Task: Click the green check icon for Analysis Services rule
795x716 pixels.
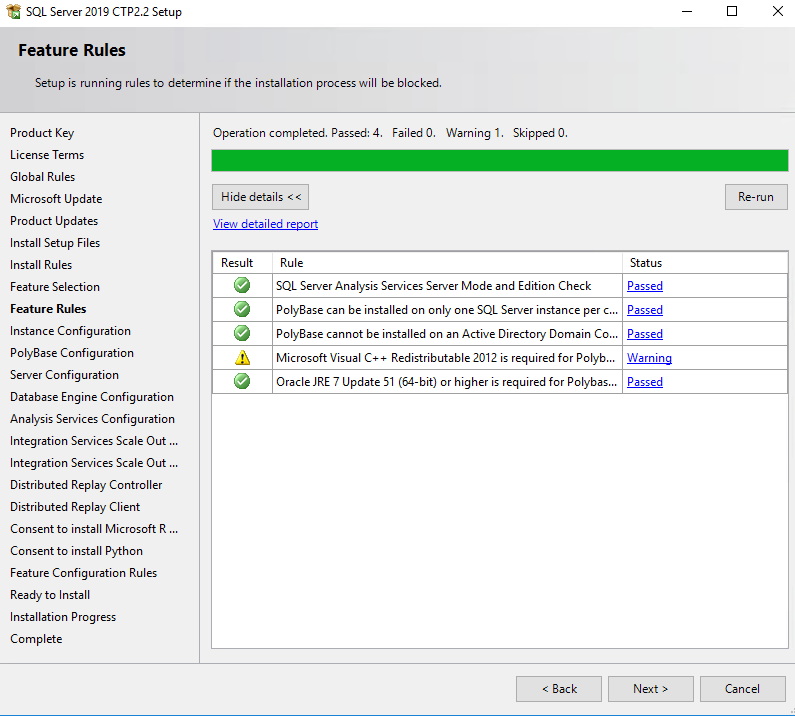Action: [242, 285]
